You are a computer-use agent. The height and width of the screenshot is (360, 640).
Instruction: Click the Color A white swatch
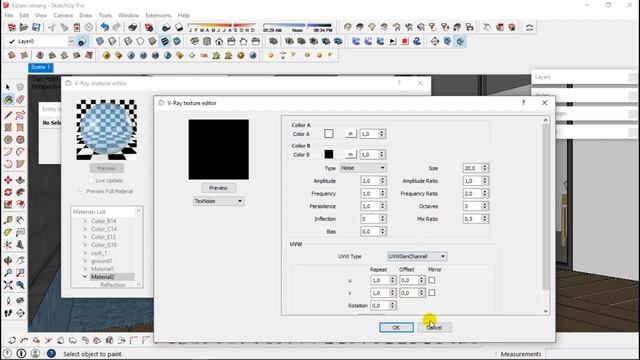coord(329,134)
